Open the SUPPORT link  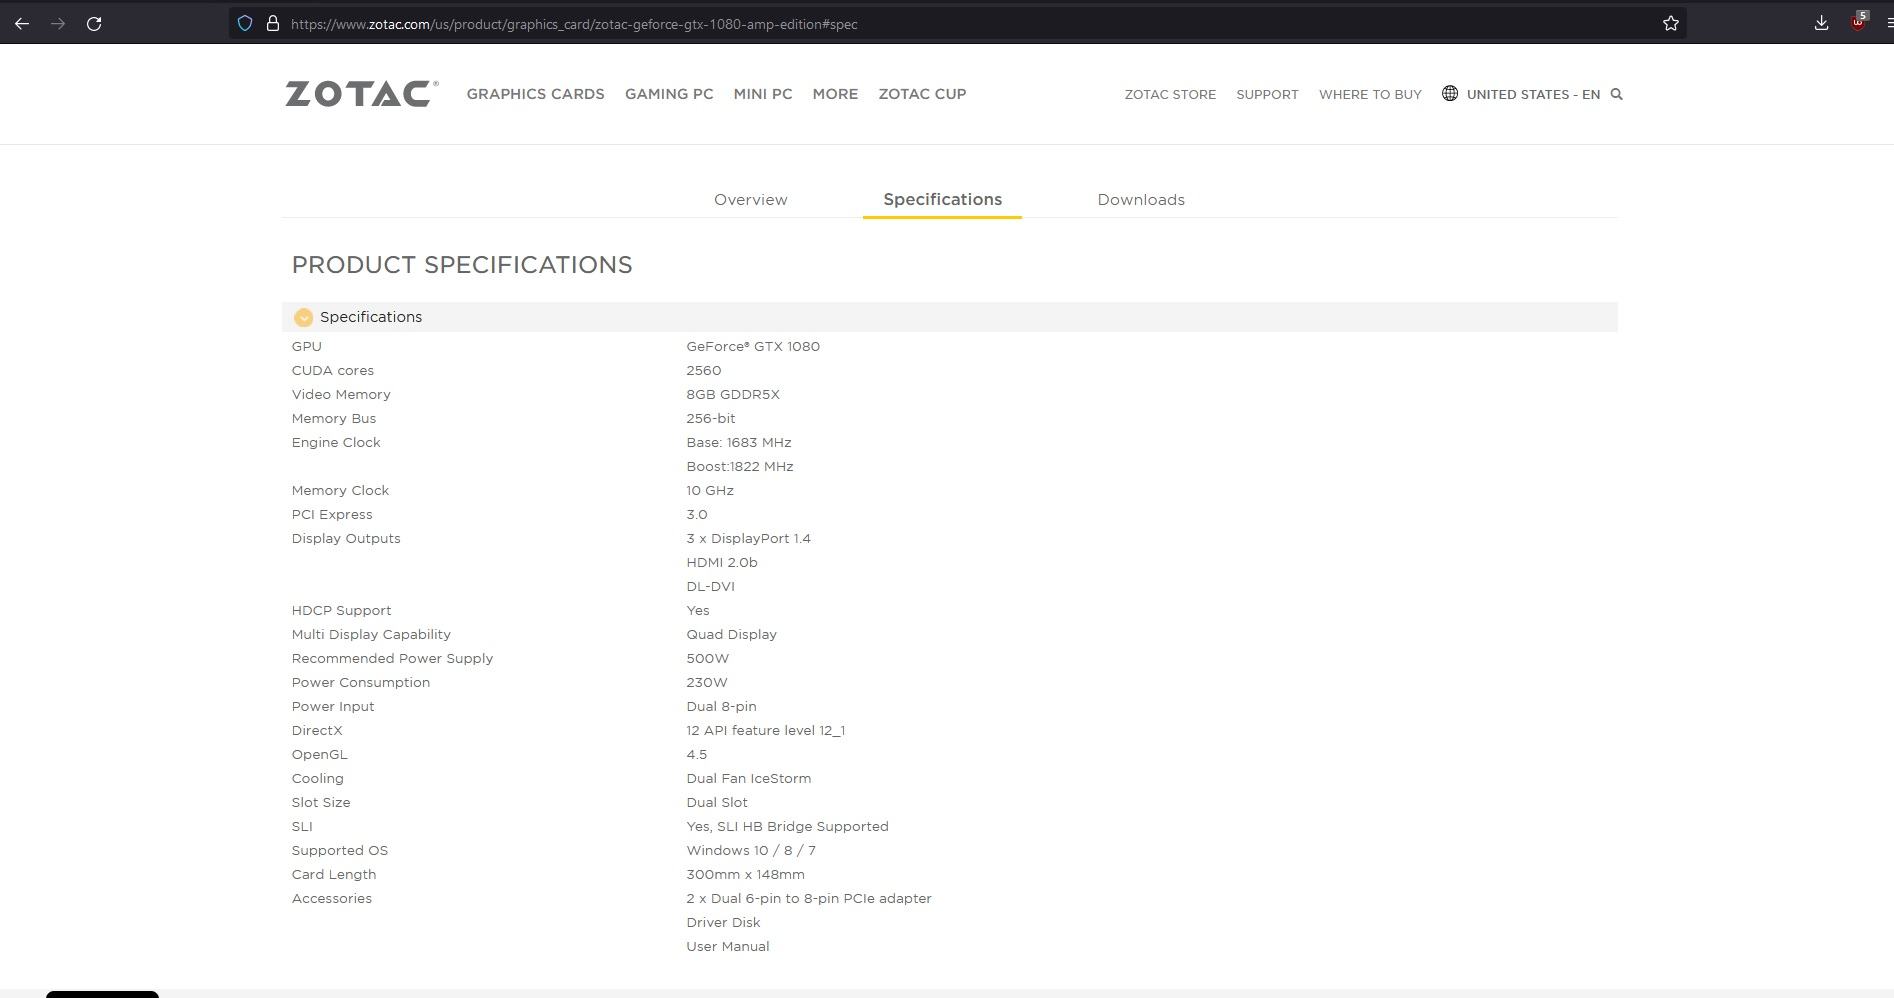click(1267, 94)
